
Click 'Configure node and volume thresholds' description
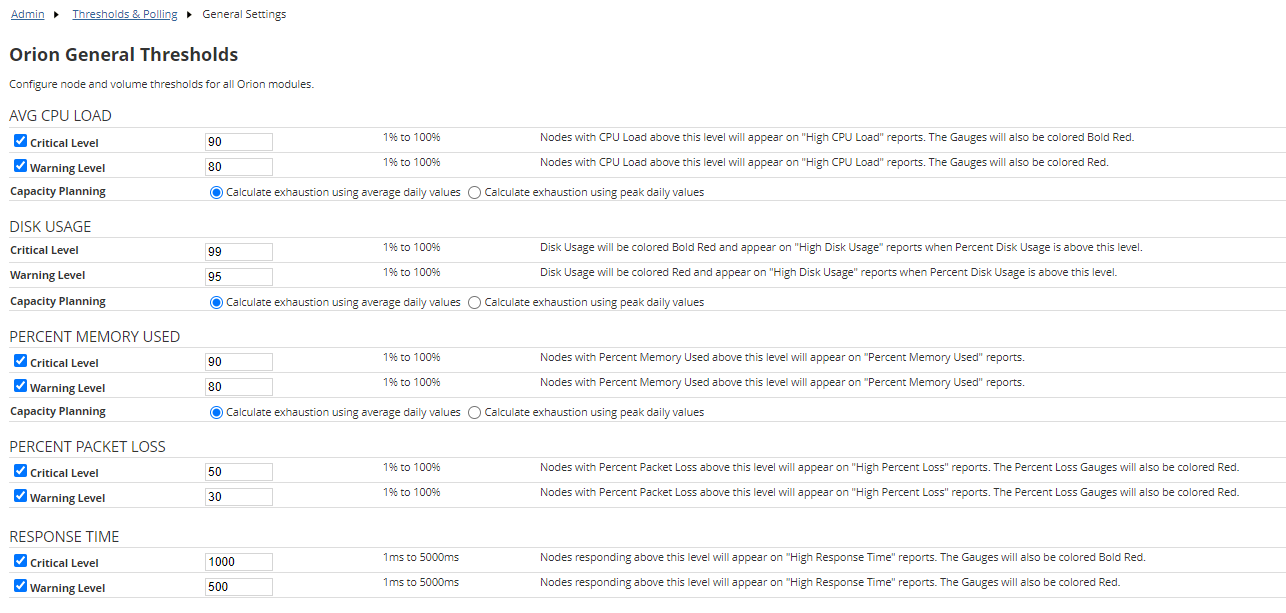(162, 84)
